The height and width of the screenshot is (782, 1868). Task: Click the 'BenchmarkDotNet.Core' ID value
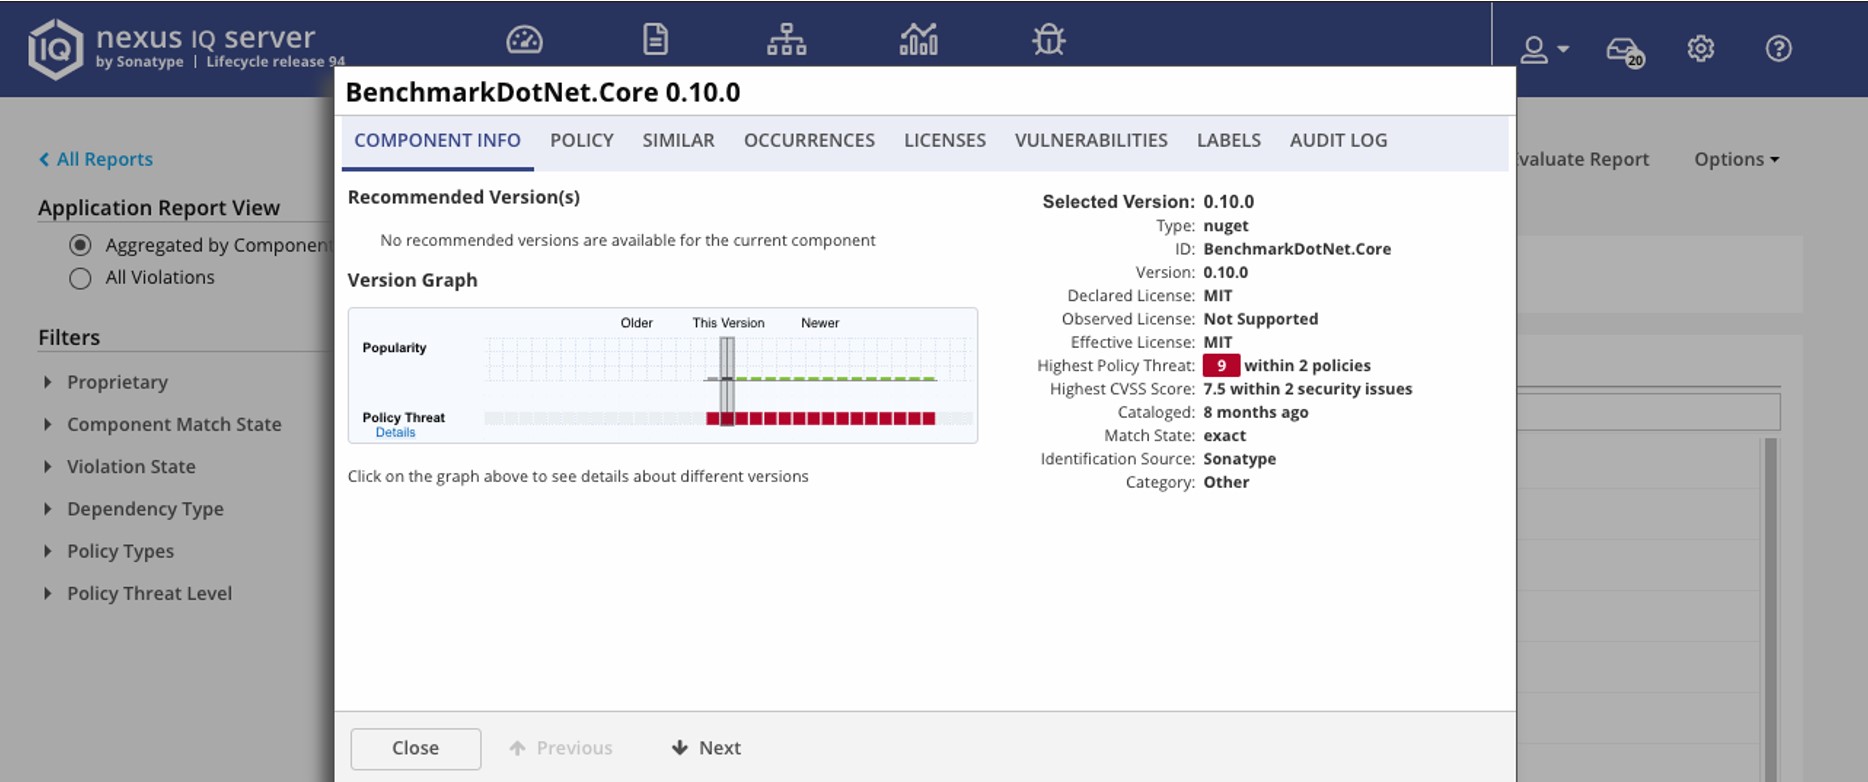1297,249
